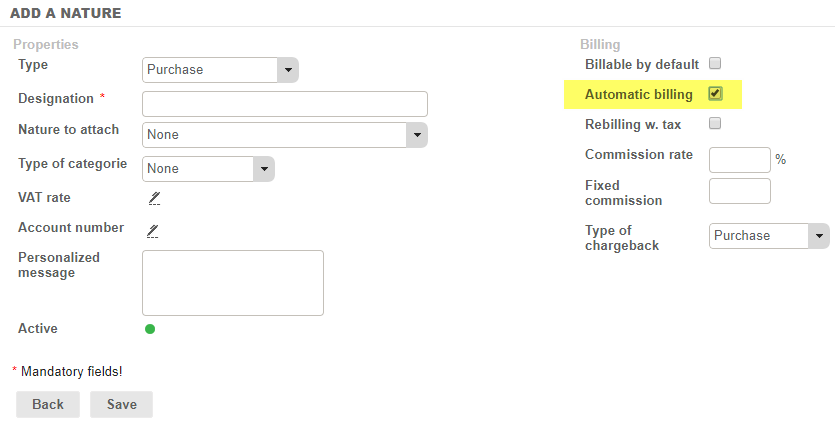The width and height of the screenshot is (835, 423).
Task: Toggle the green Active status indicator
Action: coord(150,329)
